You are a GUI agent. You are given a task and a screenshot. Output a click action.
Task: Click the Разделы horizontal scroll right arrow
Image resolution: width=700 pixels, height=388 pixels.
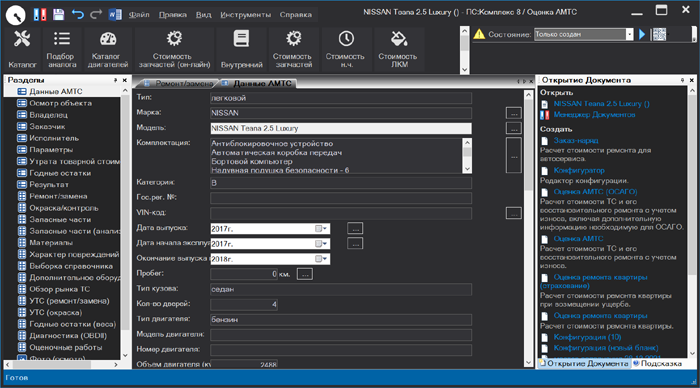click(116, 364)
